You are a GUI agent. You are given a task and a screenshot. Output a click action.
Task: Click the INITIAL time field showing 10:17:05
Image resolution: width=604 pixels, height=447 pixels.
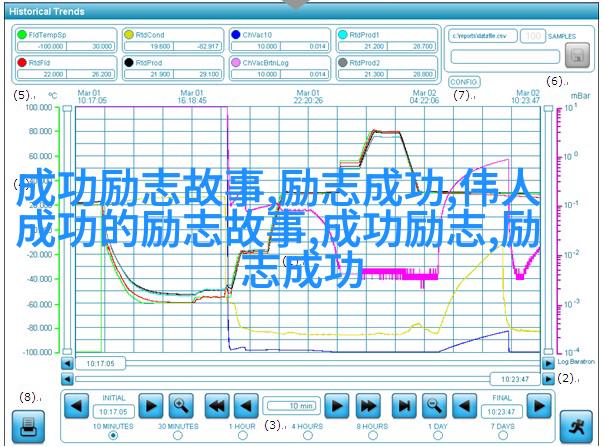pyautogui.click(x=113, y=412)
